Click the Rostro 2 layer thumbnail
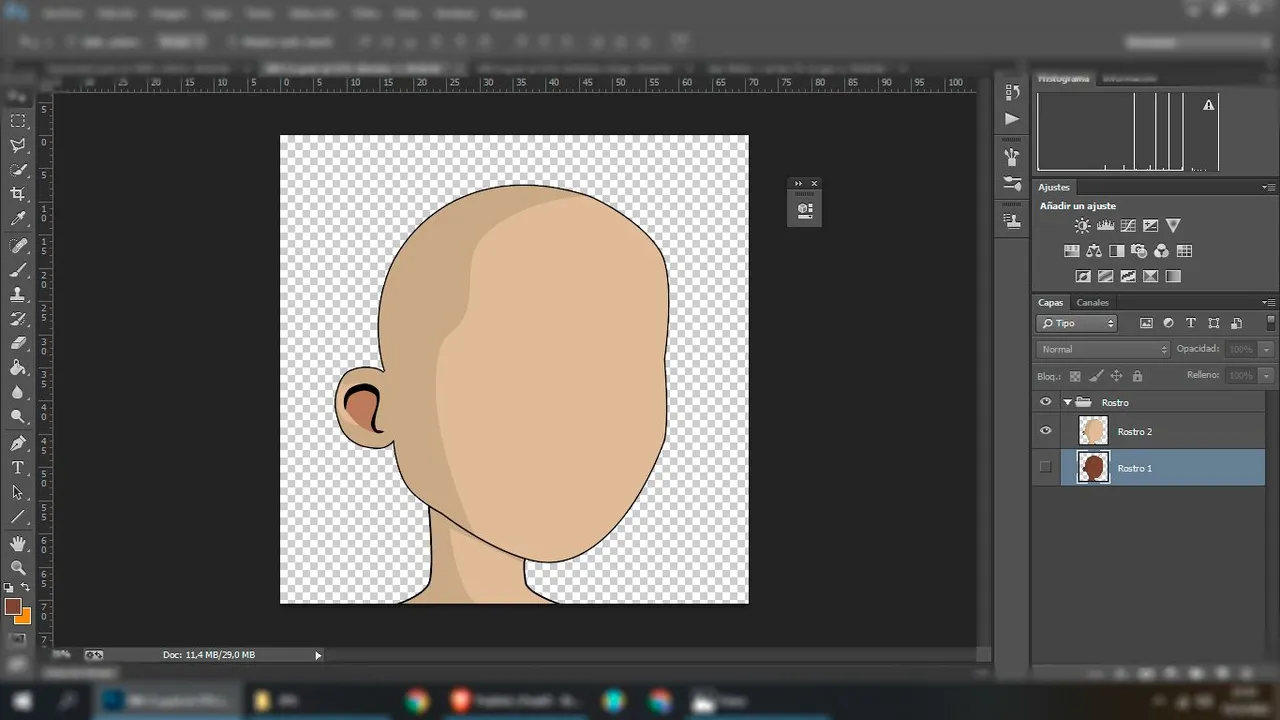Screen dimensions: 1280x720 click(x=1093, y=431)
